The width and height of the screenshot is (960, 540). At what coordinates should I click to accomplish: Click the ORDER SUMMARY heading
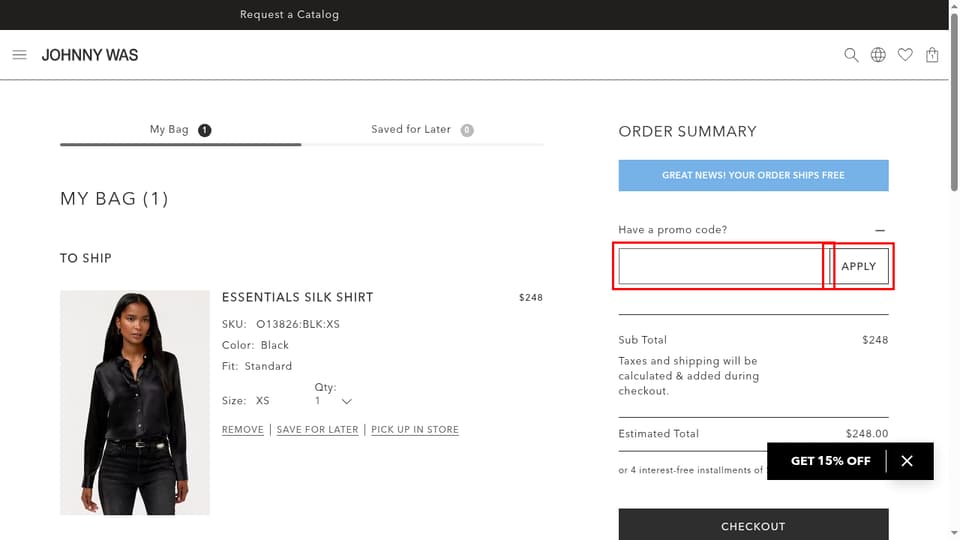click(x=688, y=132)
